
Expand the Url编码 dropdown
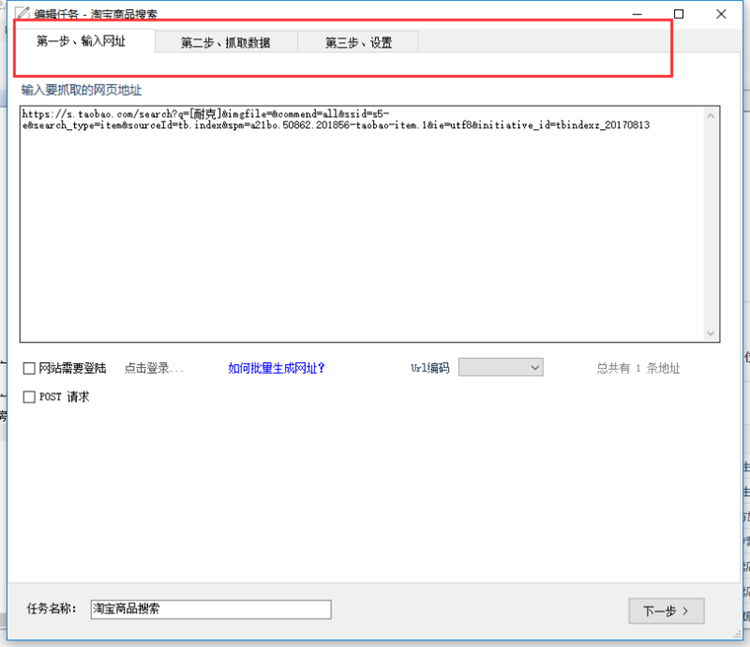click(x=500, y=367)
